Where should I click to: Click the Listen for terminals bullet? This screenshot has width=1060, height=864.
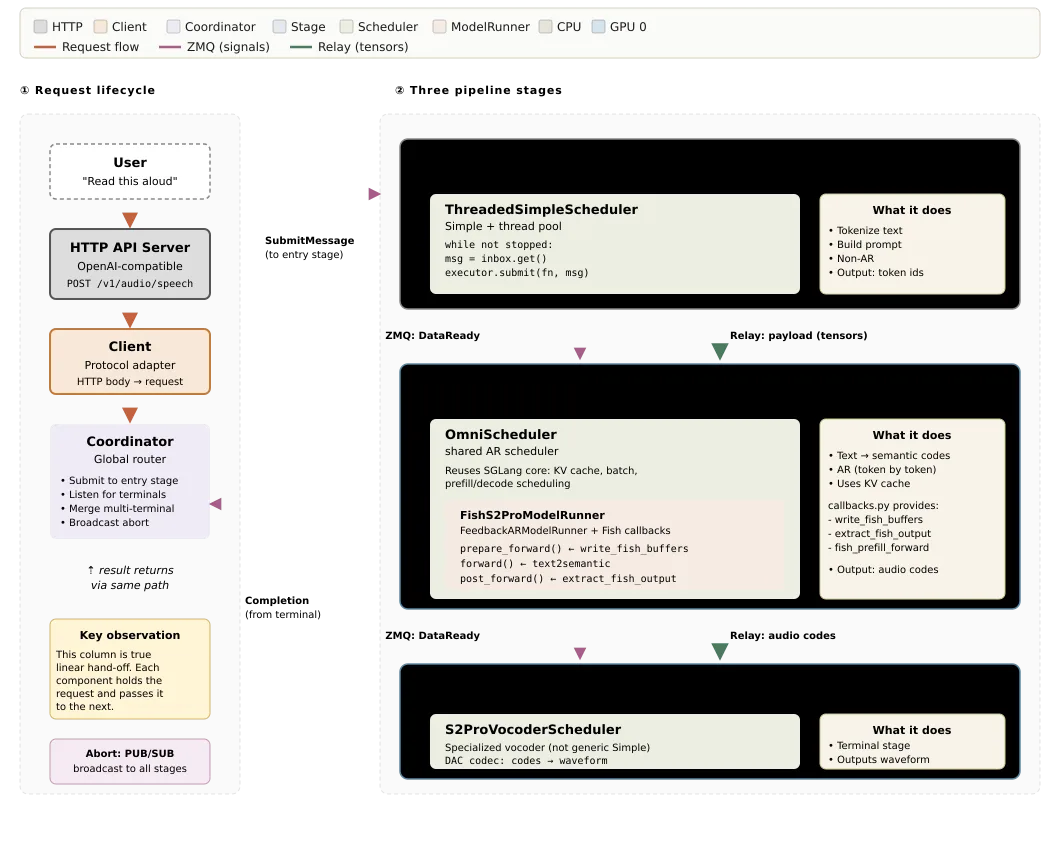[114, 494]
